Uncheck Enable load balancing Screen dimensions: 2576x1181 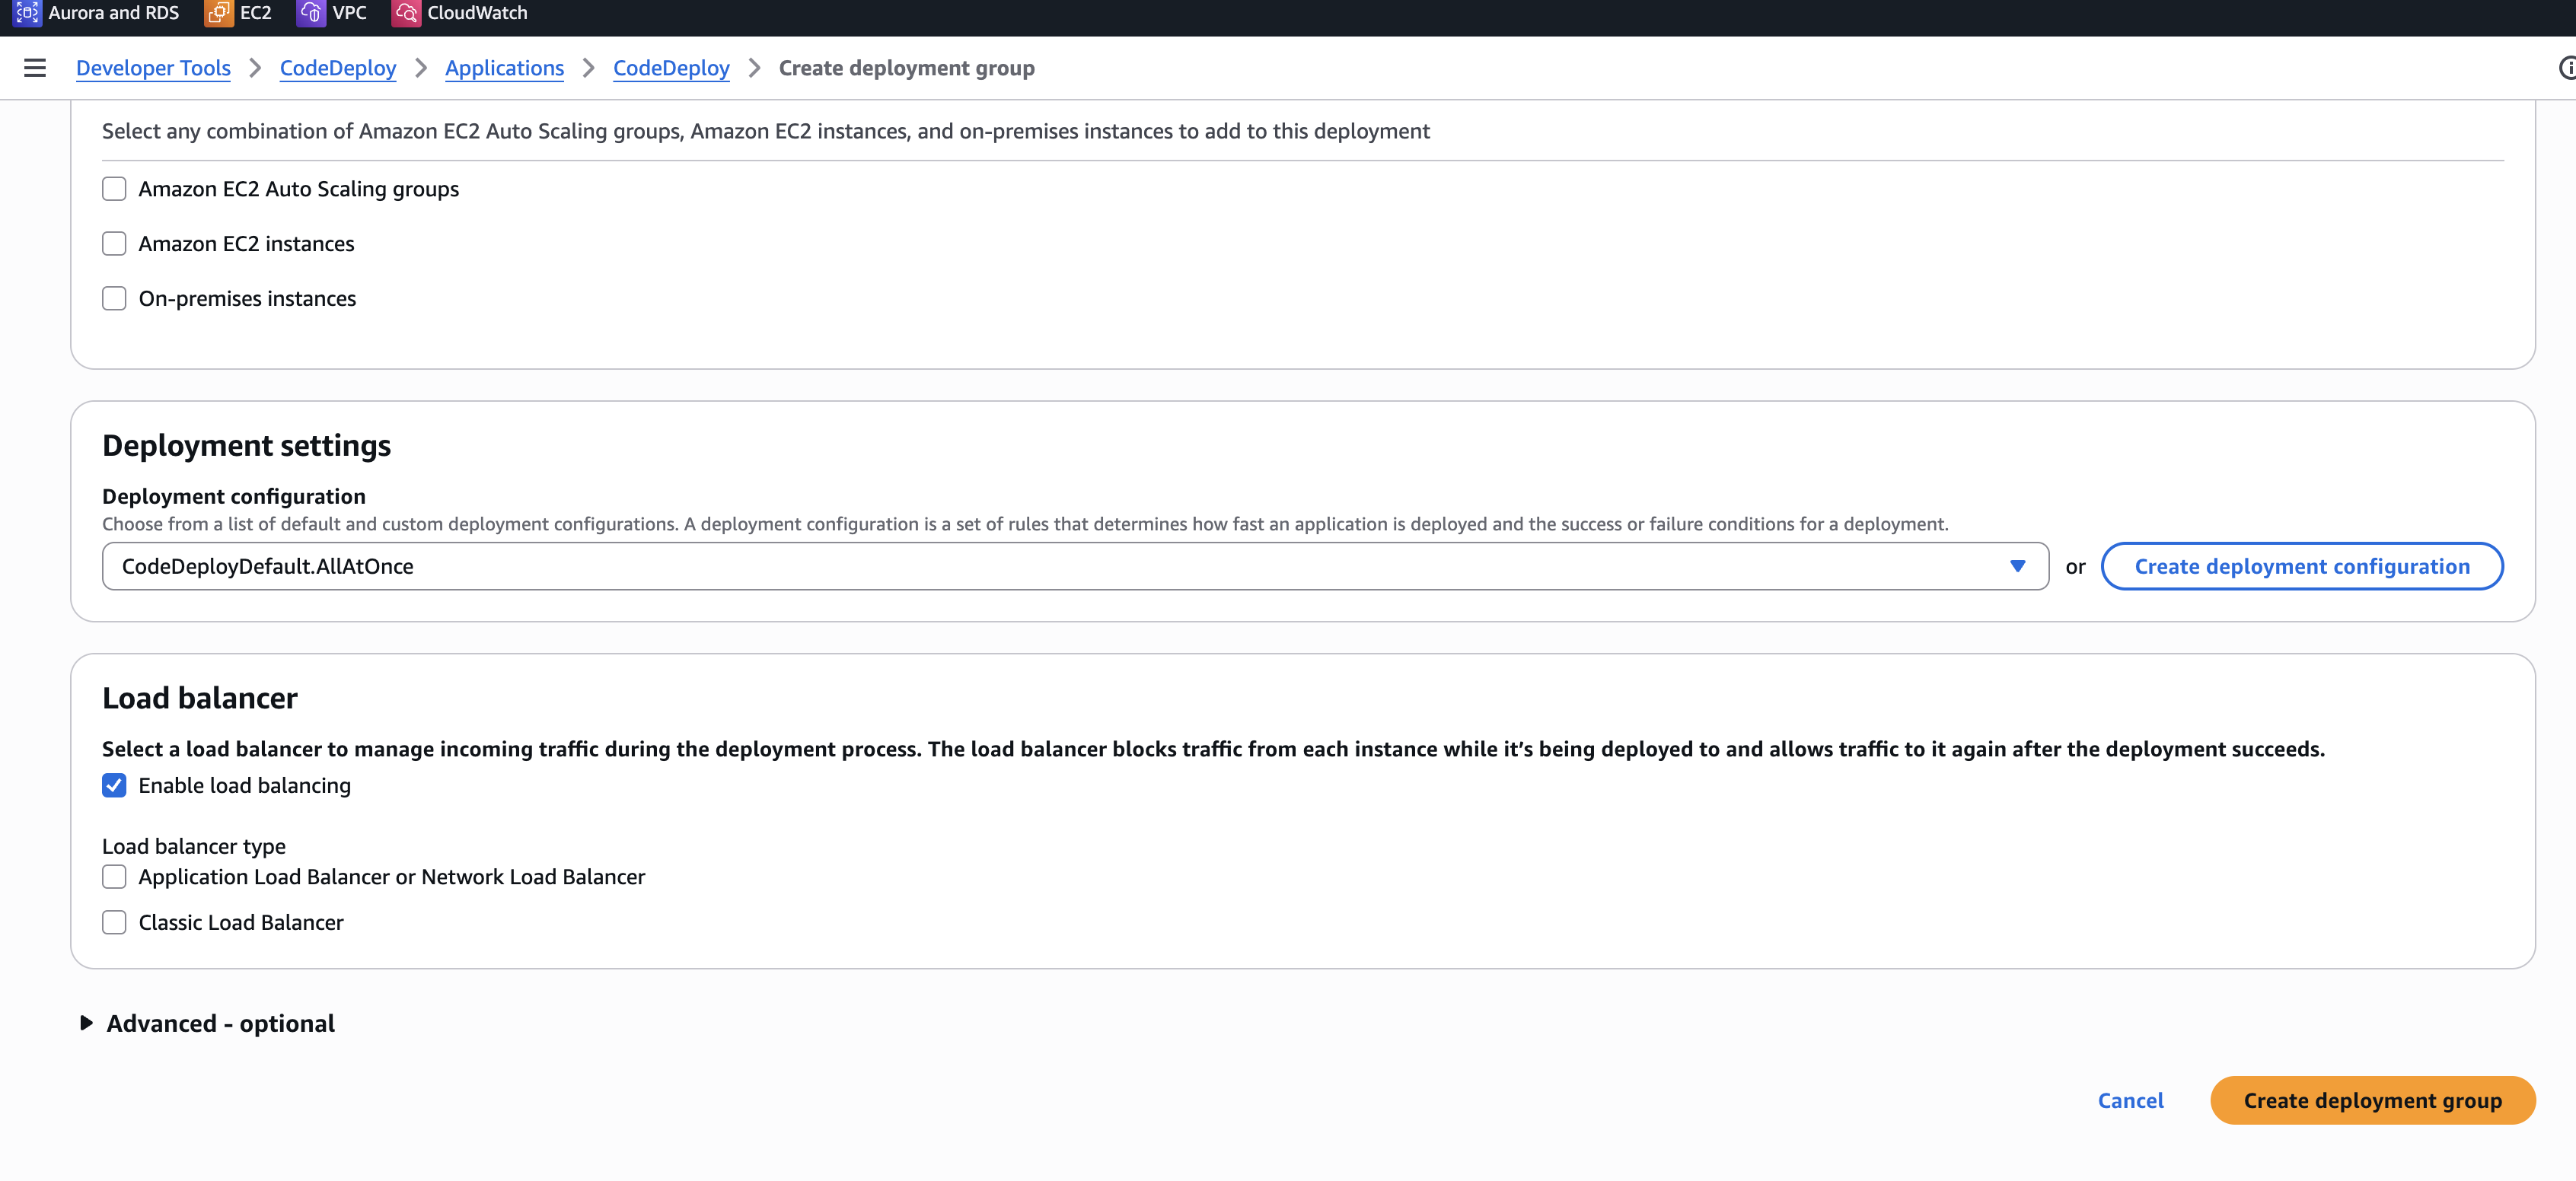[114, 786]
